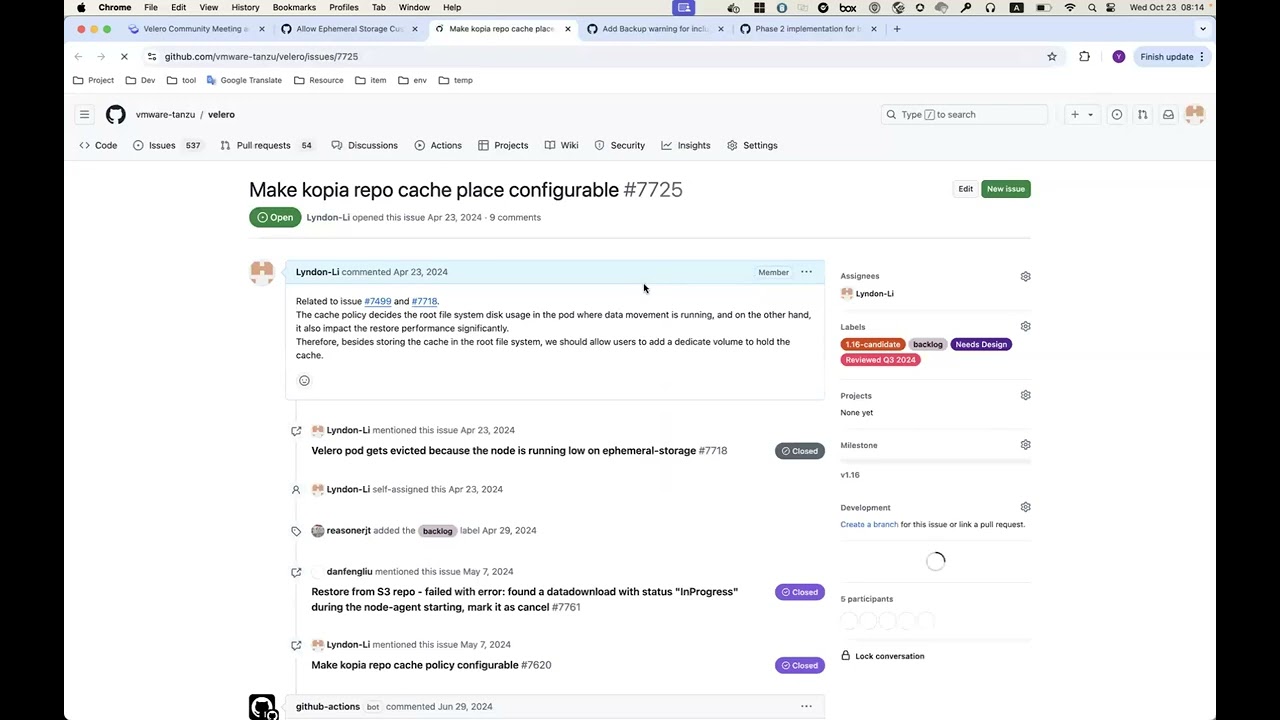
Task: Open Assignees gear settings
Action: 1025,276
